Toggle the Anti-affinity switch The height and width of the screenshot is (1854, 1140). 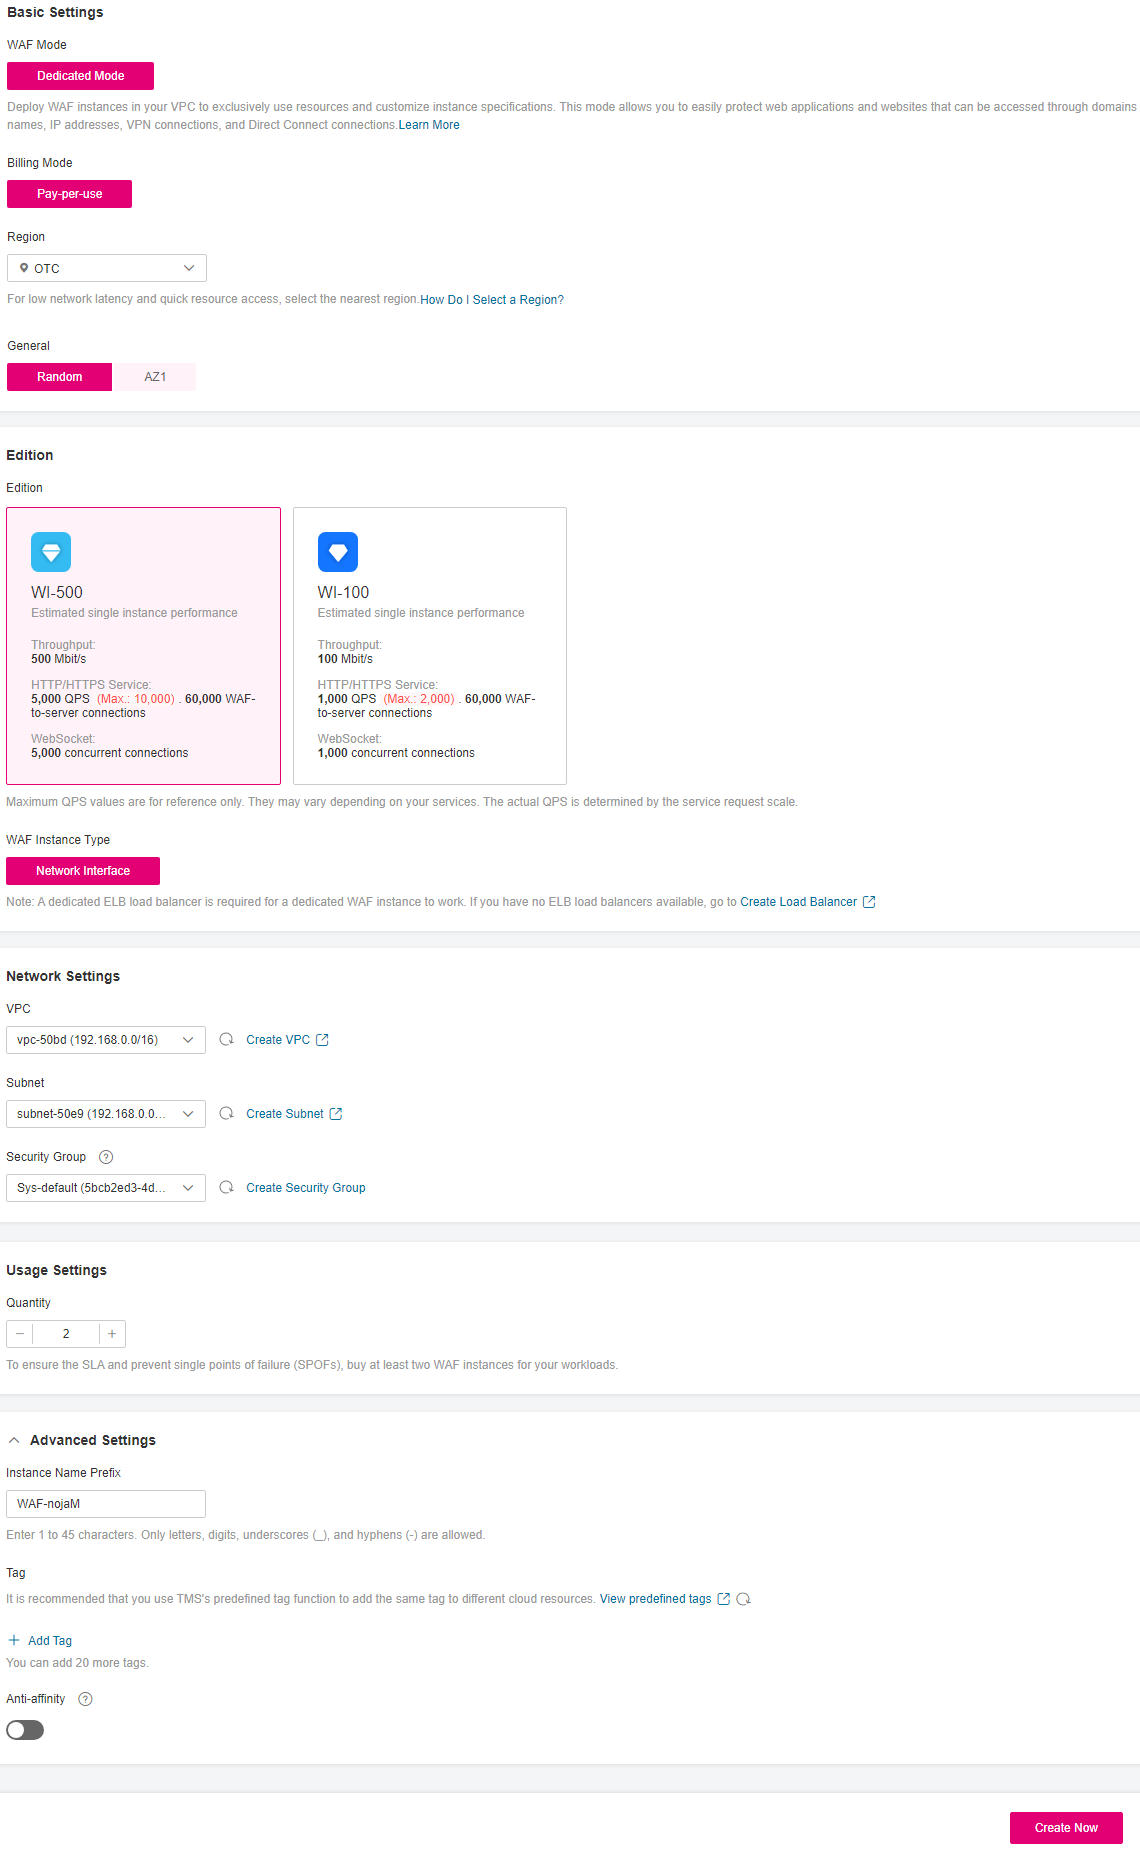coord(25,1730)
